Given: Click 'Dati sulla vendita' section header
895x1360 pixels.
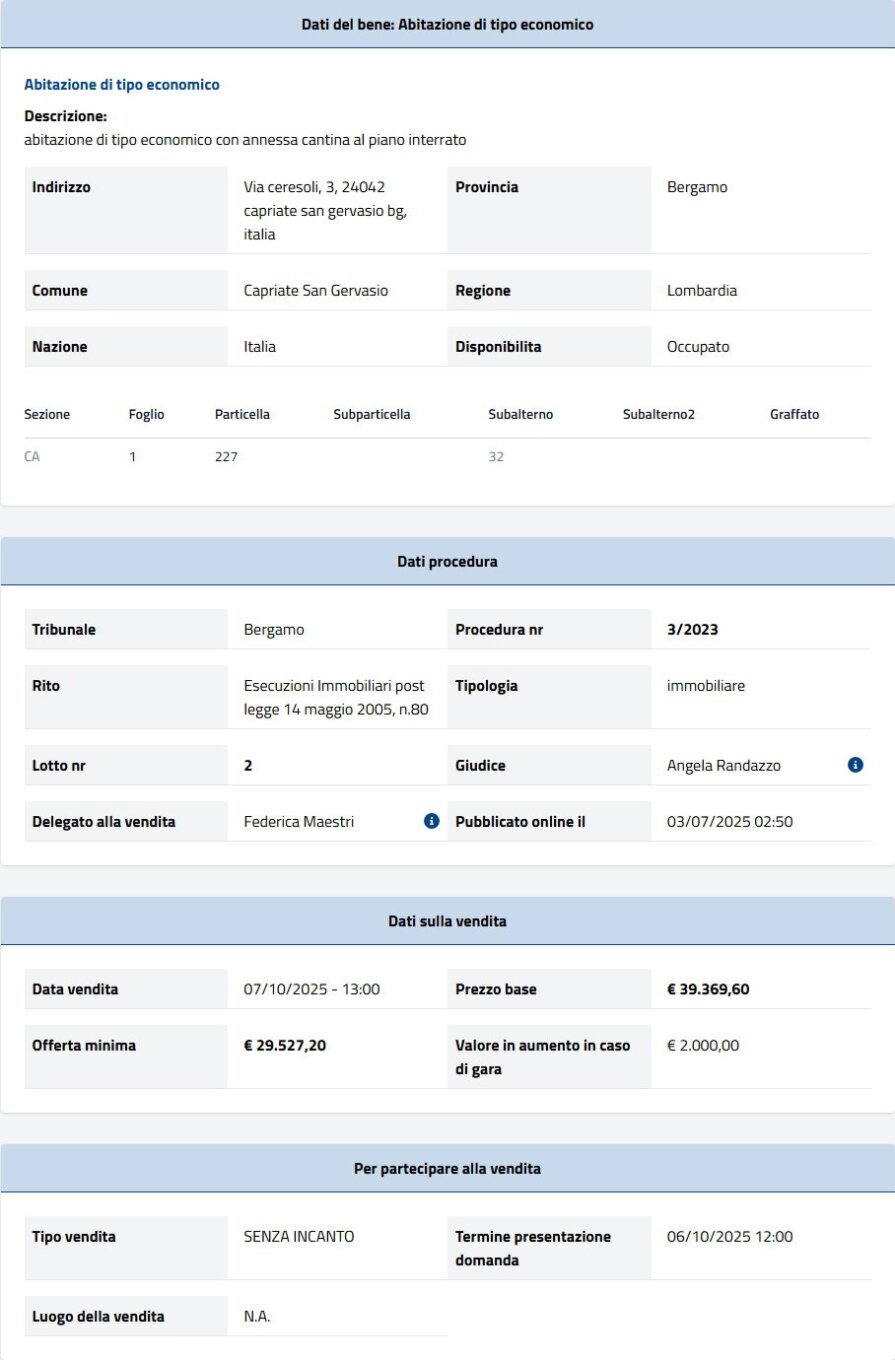Looking at the screenshot, I should click(x=448, y=921).
